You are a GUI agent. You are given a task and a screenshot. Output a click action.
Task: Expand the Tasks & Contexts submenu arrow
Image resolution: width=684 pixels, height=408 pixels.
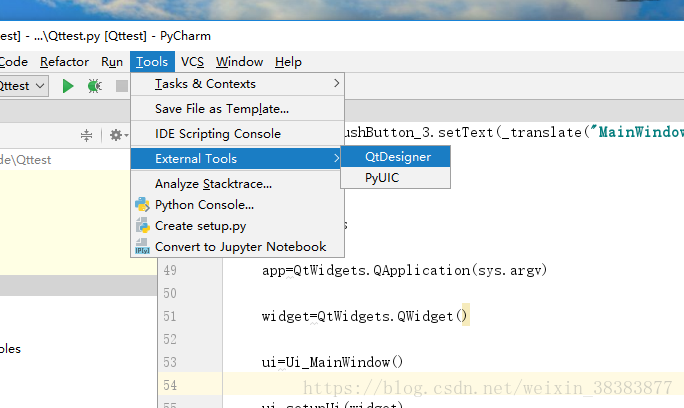336,83
